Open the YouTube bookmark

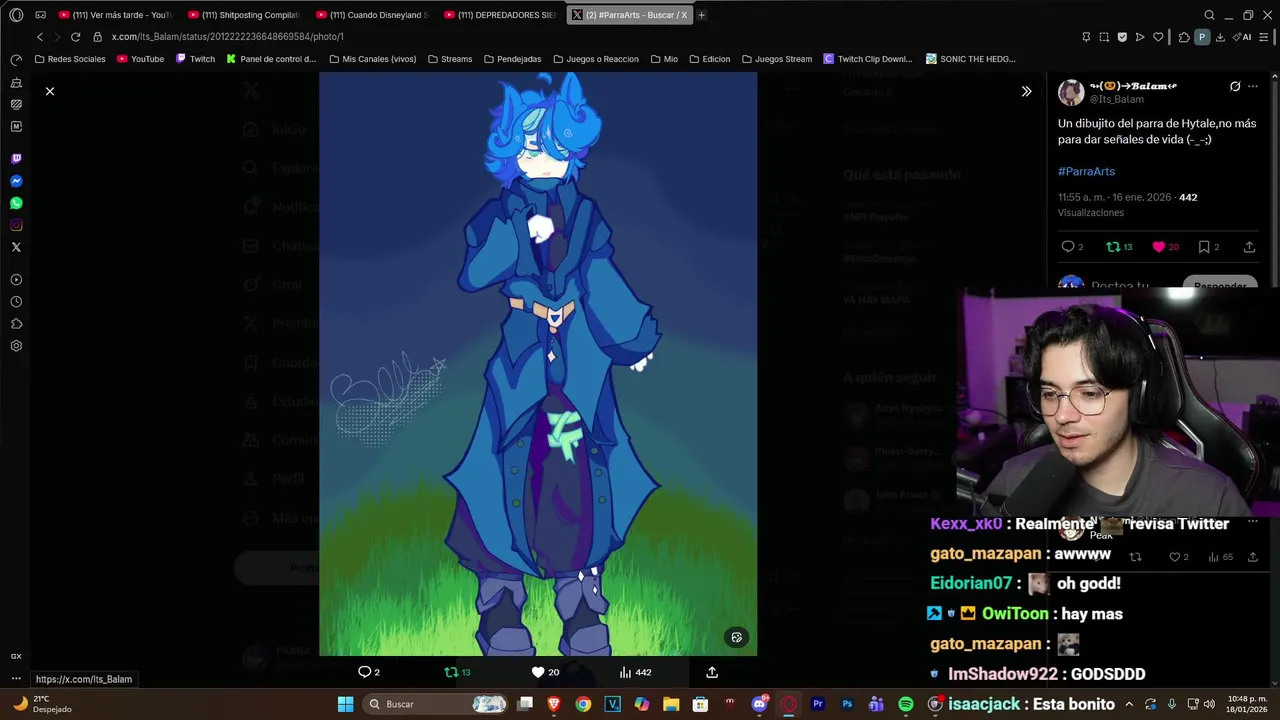pyautogui.click(x=140, y=59)
